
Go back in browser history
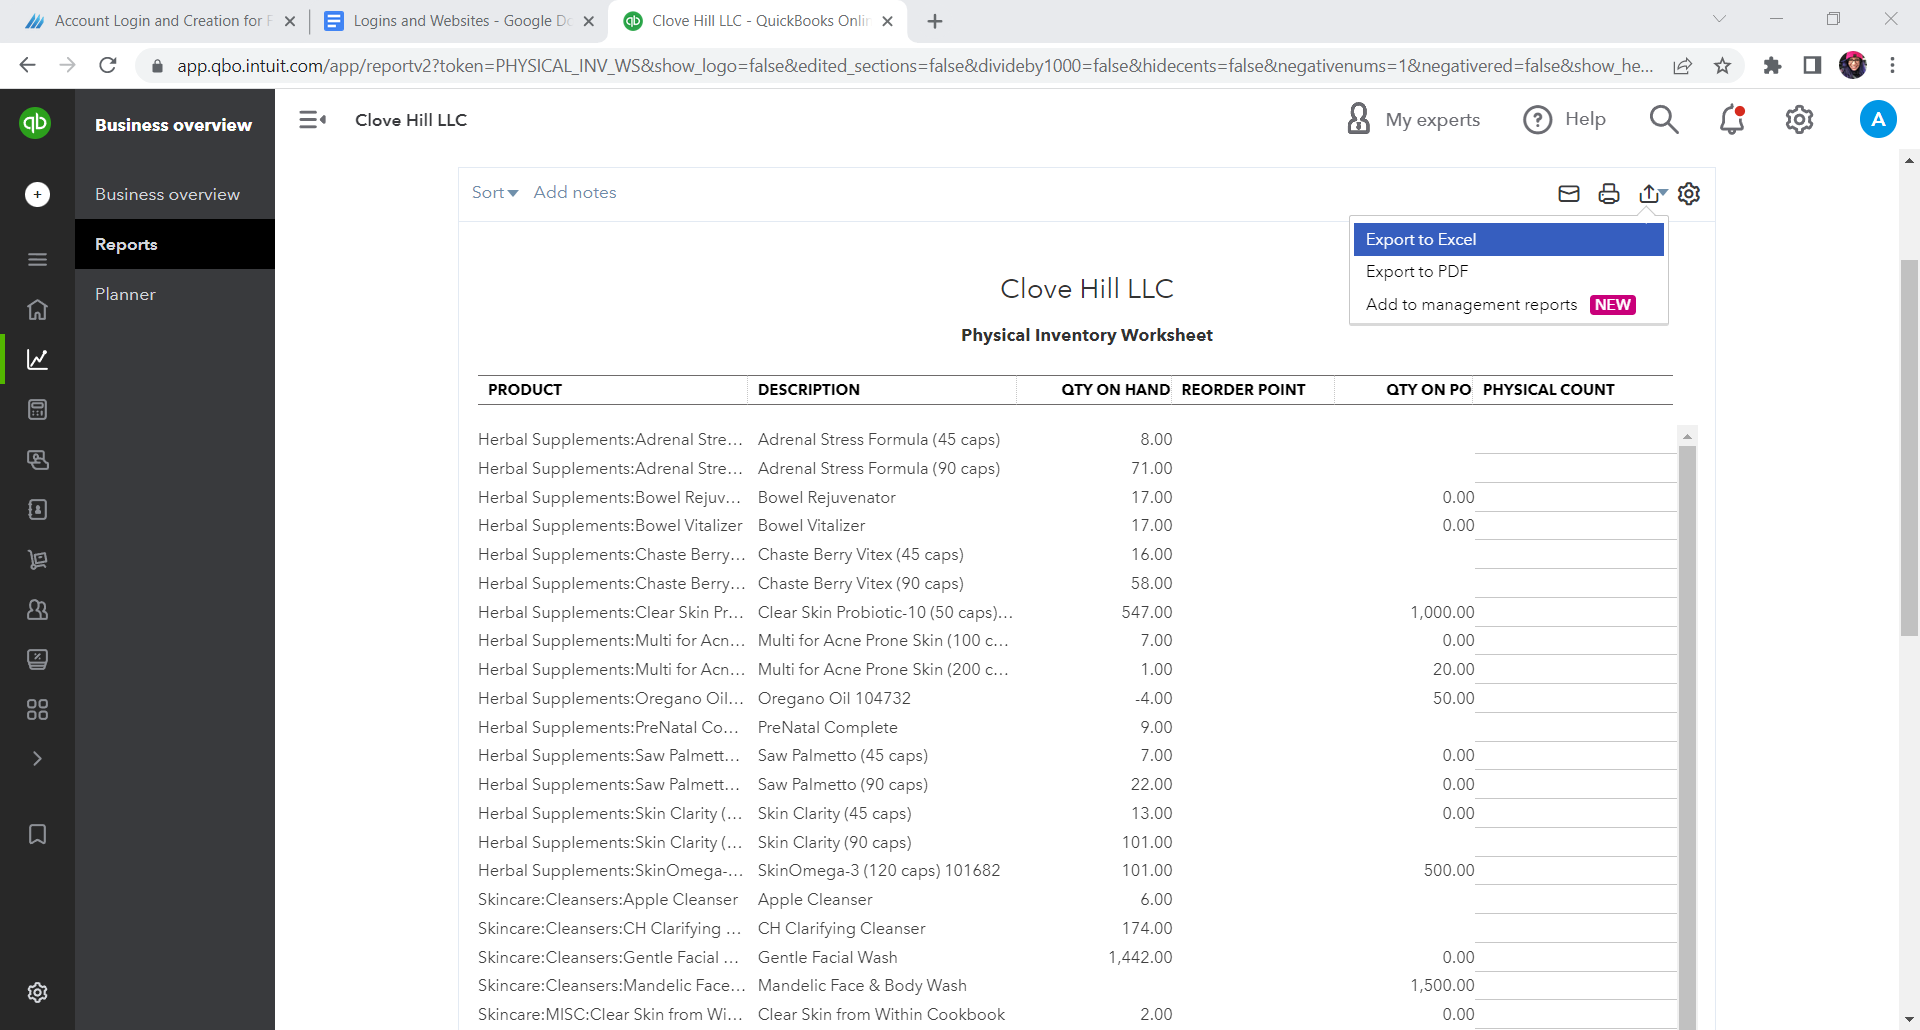tap(27, 66)
